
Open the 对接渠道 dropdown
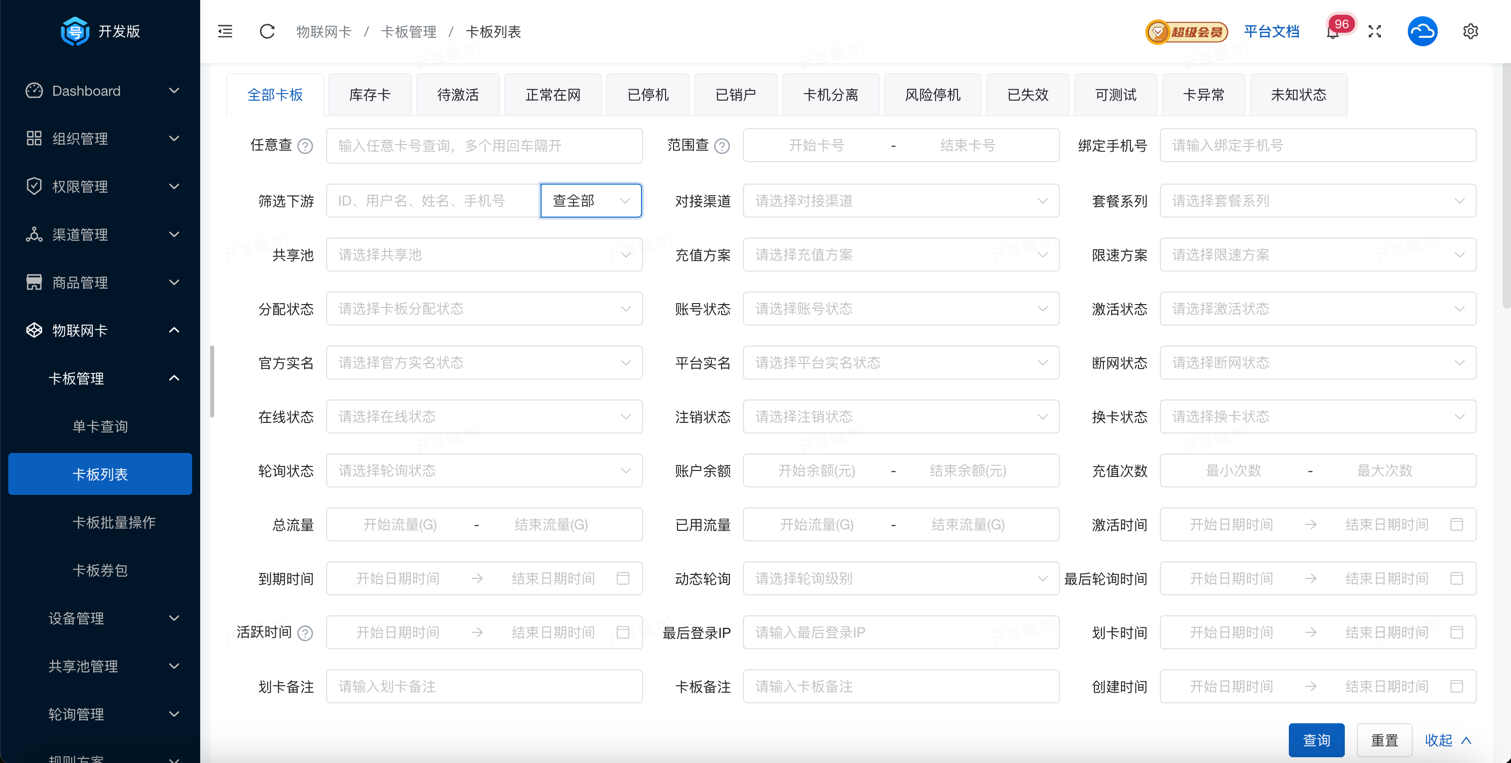900,201
